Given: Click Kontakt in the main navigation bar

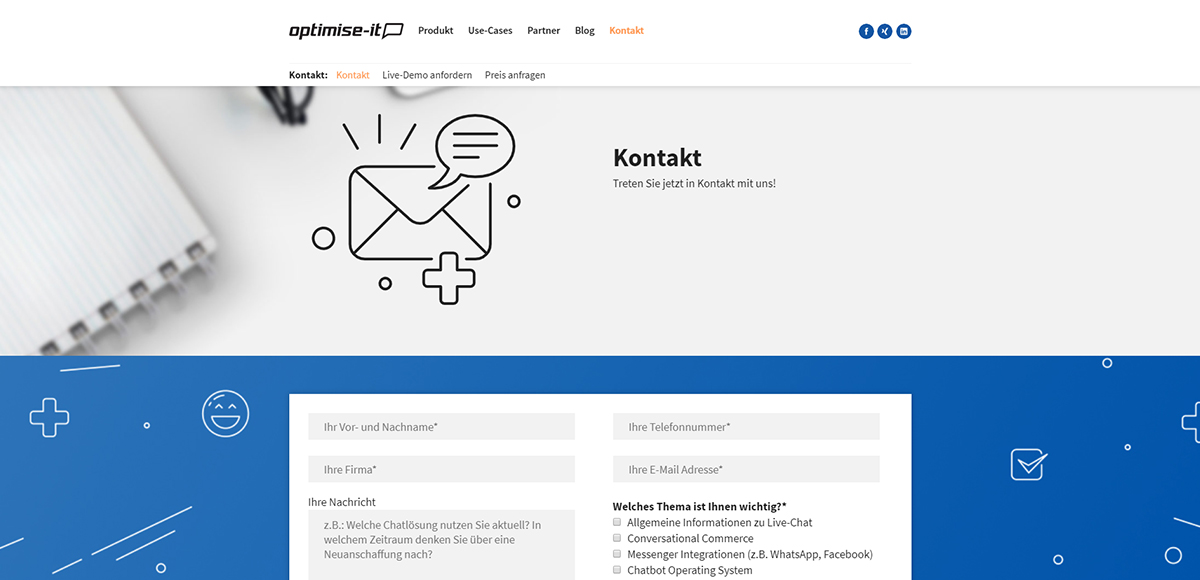Looking at the screenshot, I should 626,31.
